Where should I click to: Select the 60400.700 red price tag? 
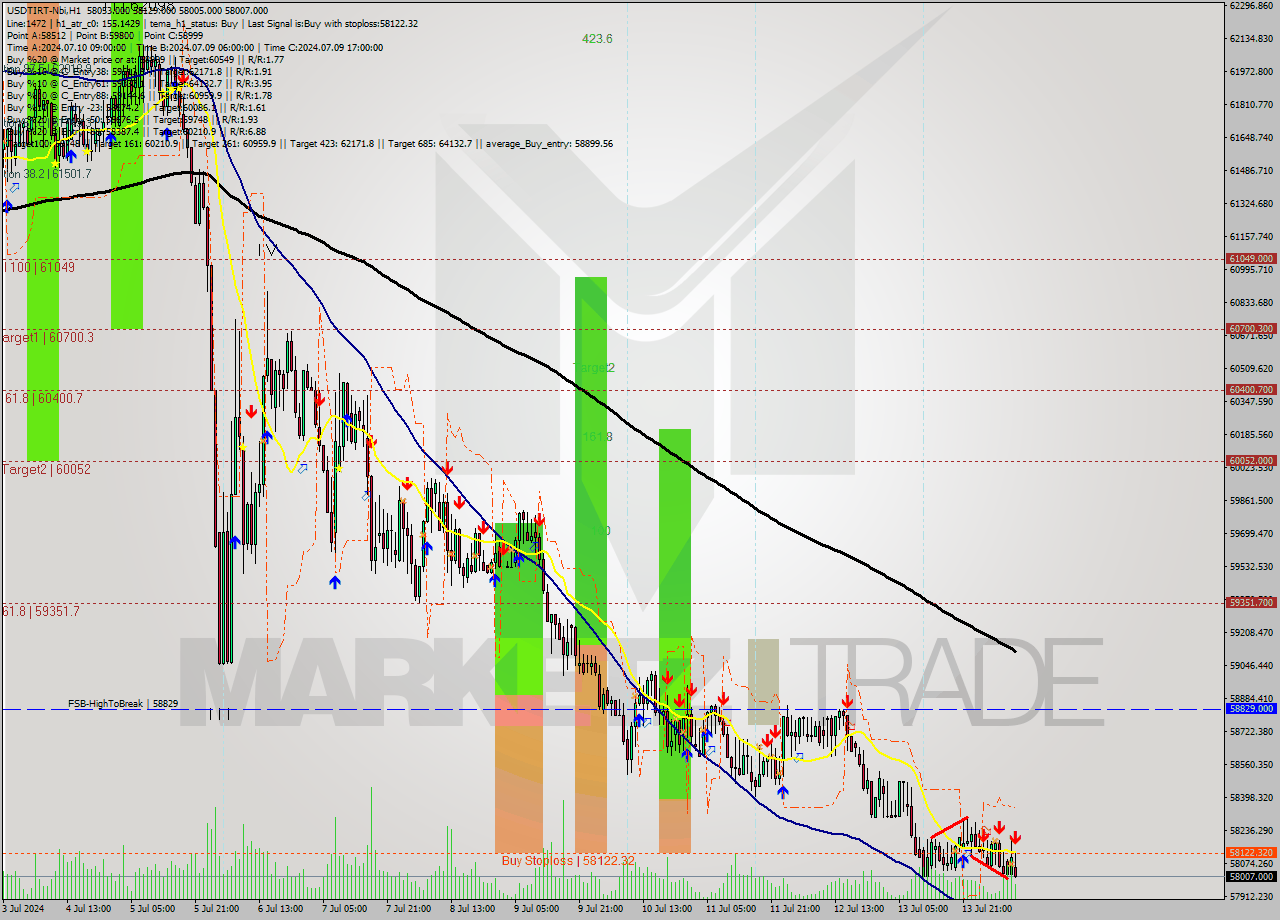pos(1250,389)
